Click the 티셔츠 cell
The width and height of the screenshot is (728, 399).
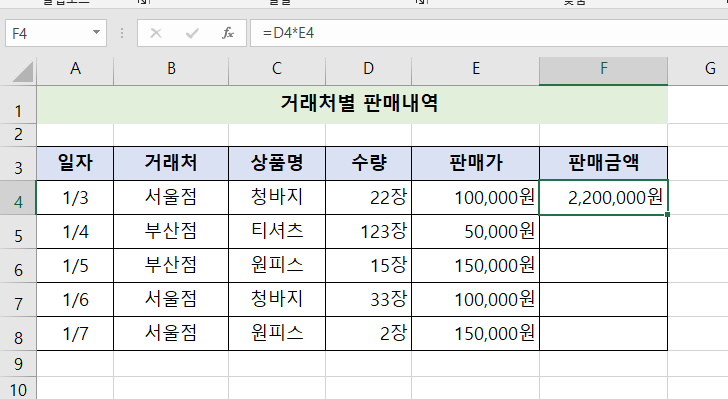pos(277,231)
